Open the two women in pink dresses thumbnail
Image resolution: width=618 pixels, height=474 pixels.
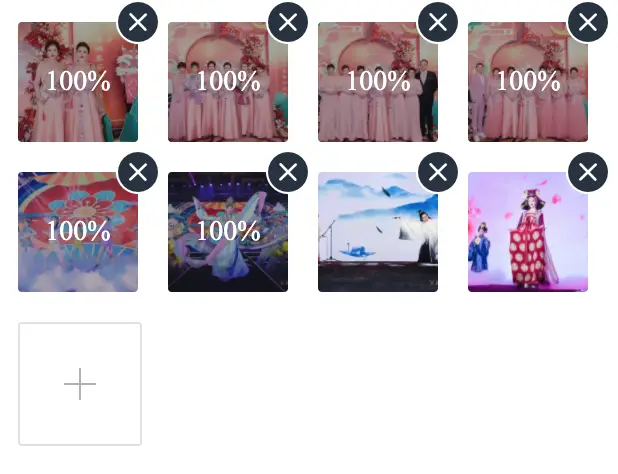[x=78, y=82]
